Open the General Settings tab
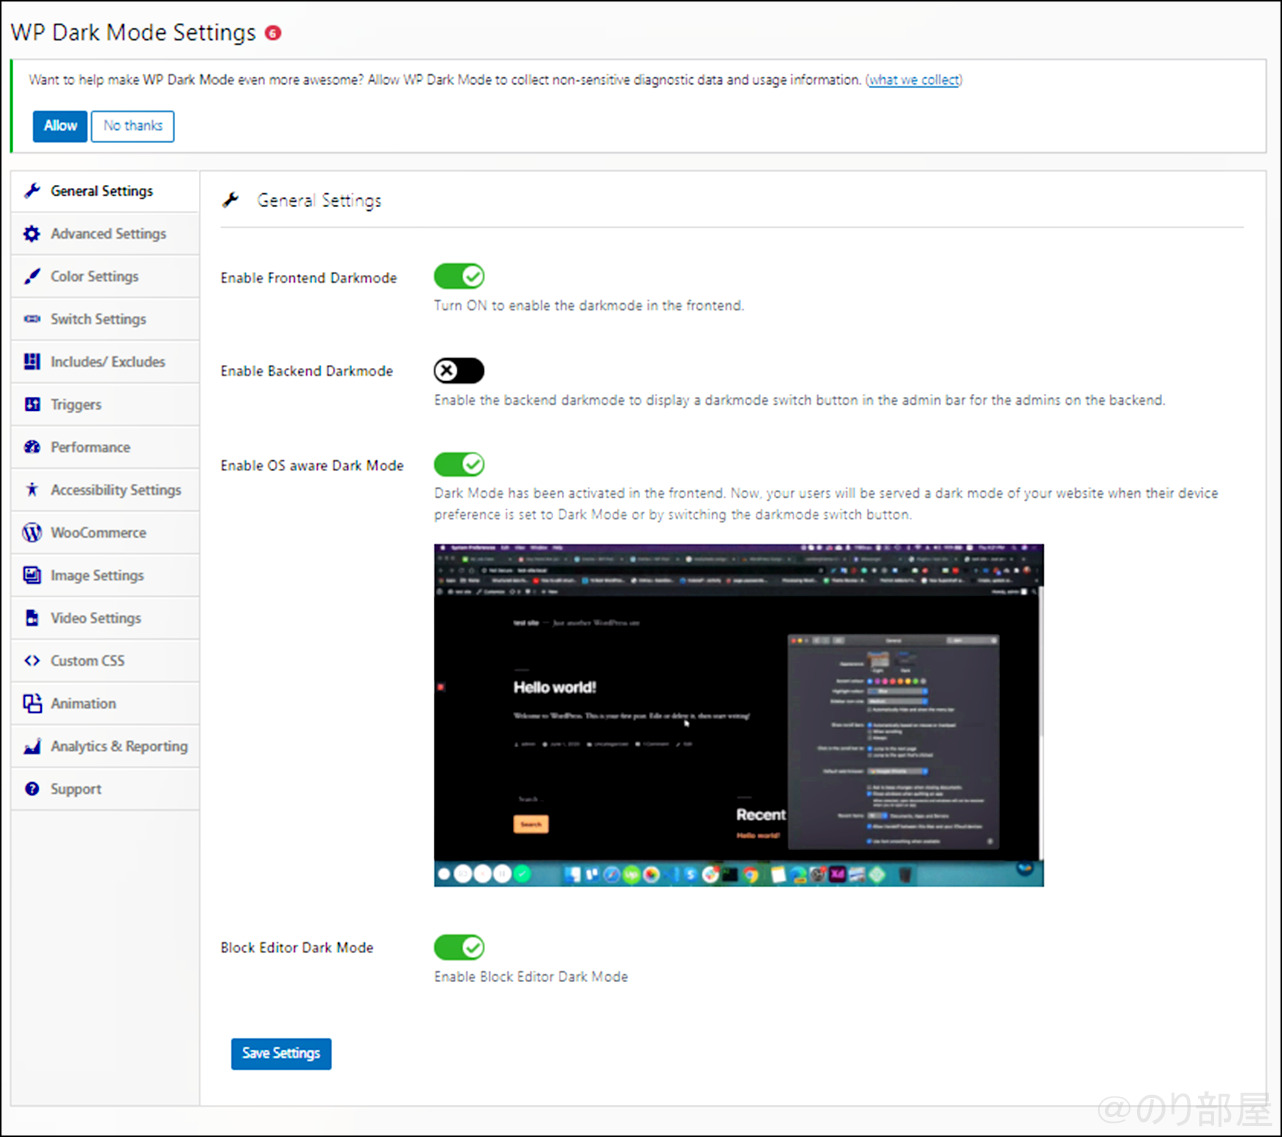This screenshot has height=1137, width=1282. point(105,191)
